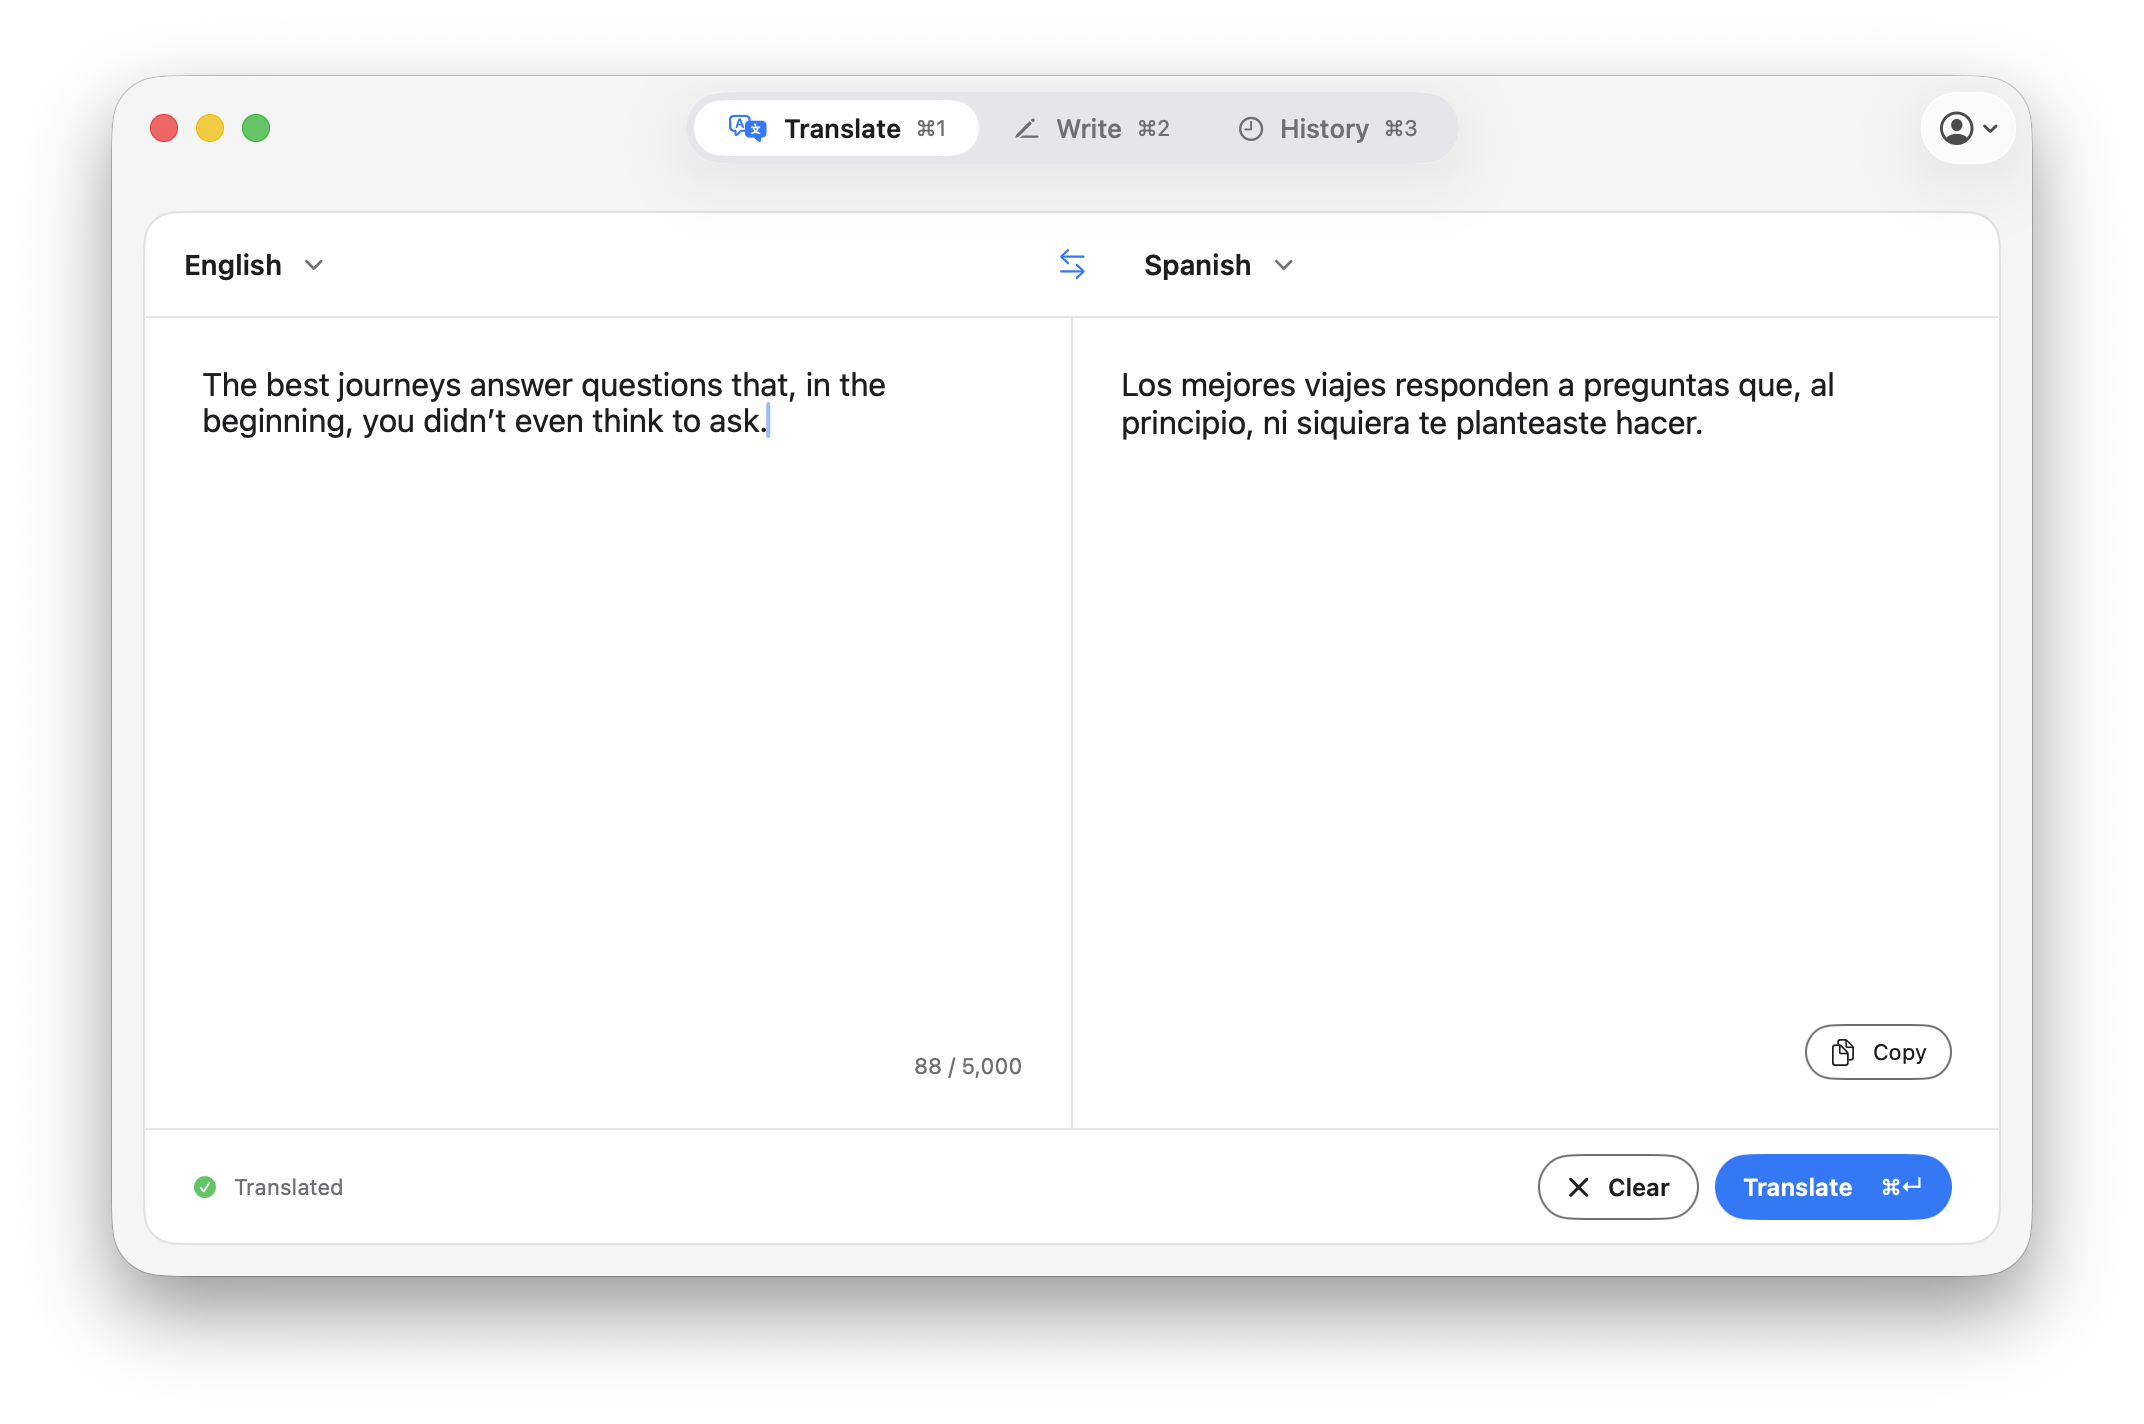Open the Spanish target language dropdown
Screen dimensions: 2144x1424
point(1219,265)
